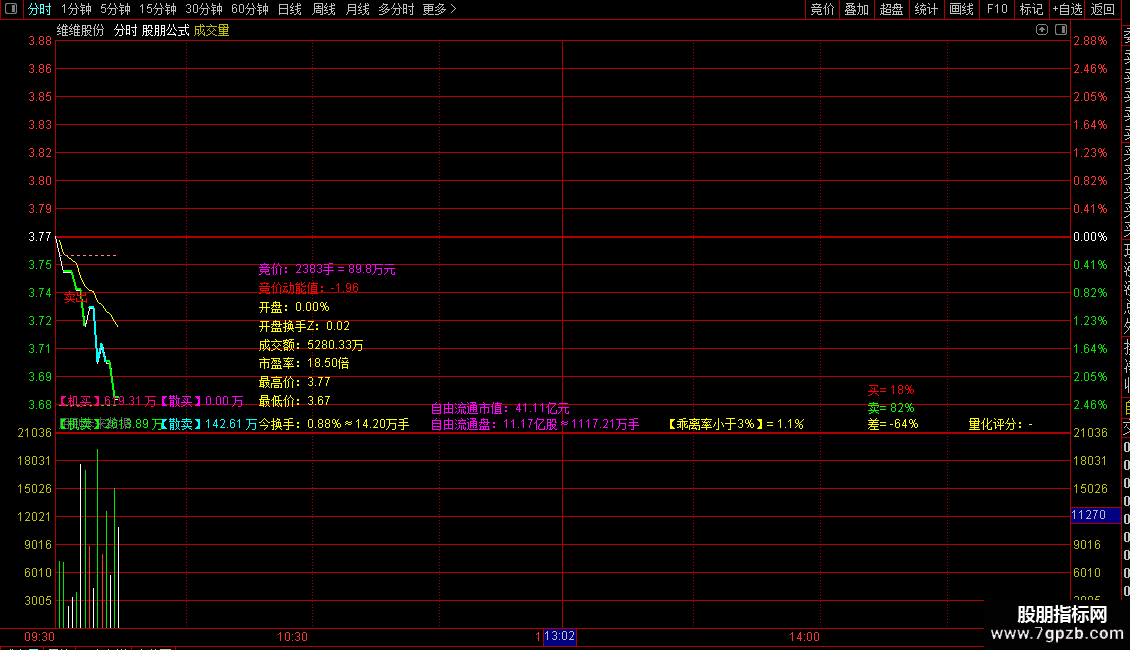
Task: Switch to the 30分钟 chart period
Action: pos(204,9)
